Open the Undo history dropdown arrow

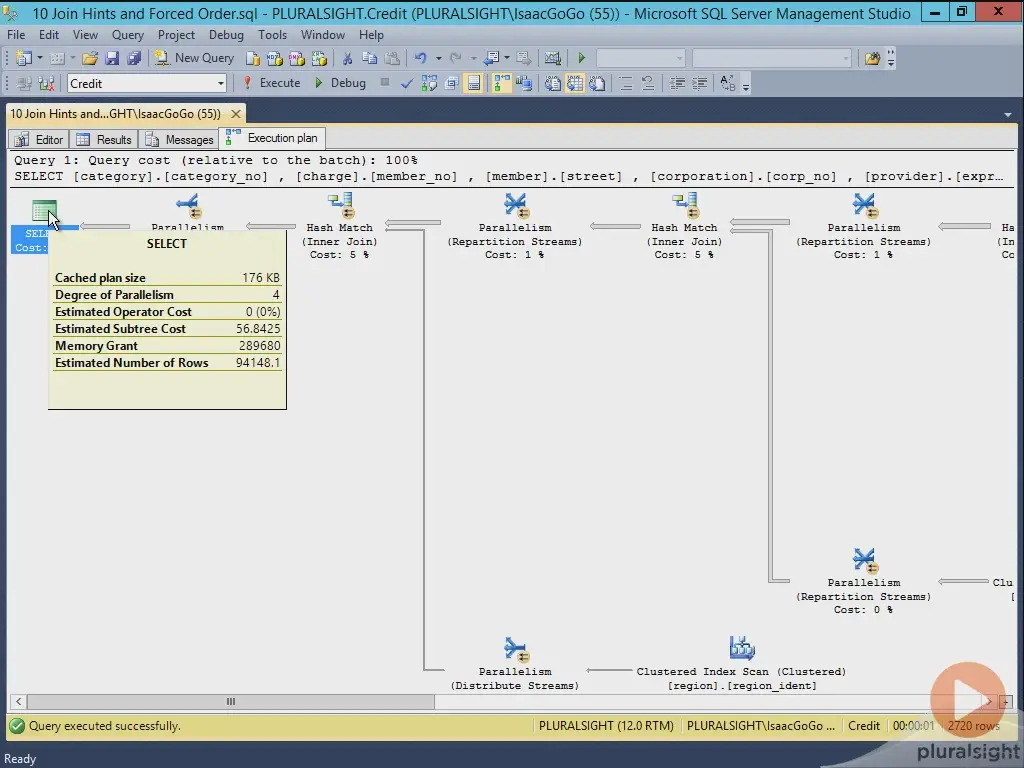point(439,57)
